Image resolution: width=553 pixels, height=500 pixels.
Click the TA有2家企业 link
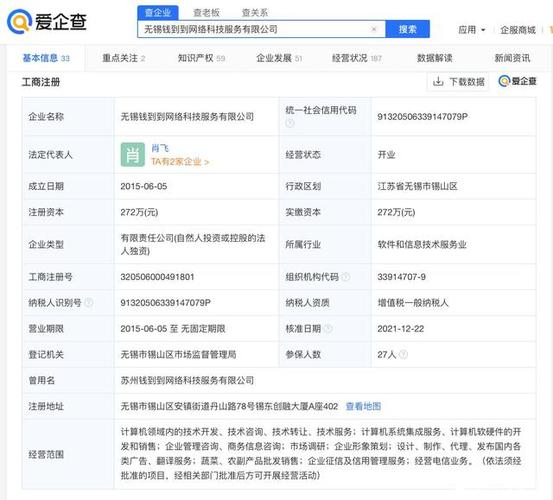(x=180, y=162)
